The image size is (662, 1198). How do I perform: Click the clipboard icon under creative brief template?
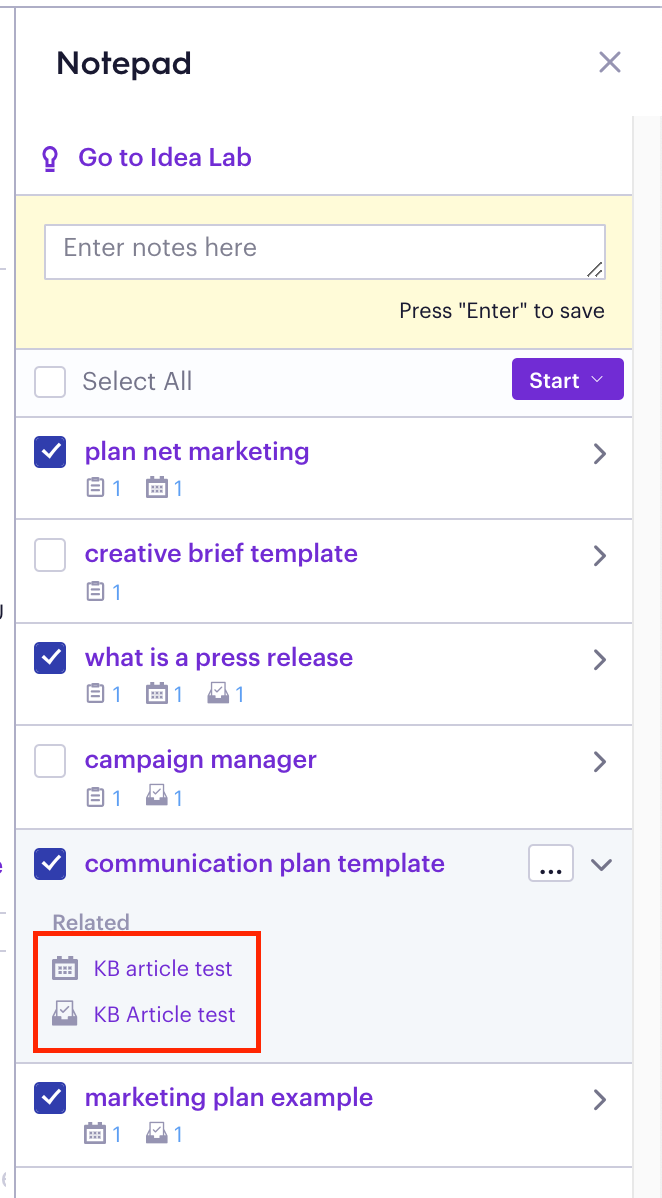tap(95, 591)
